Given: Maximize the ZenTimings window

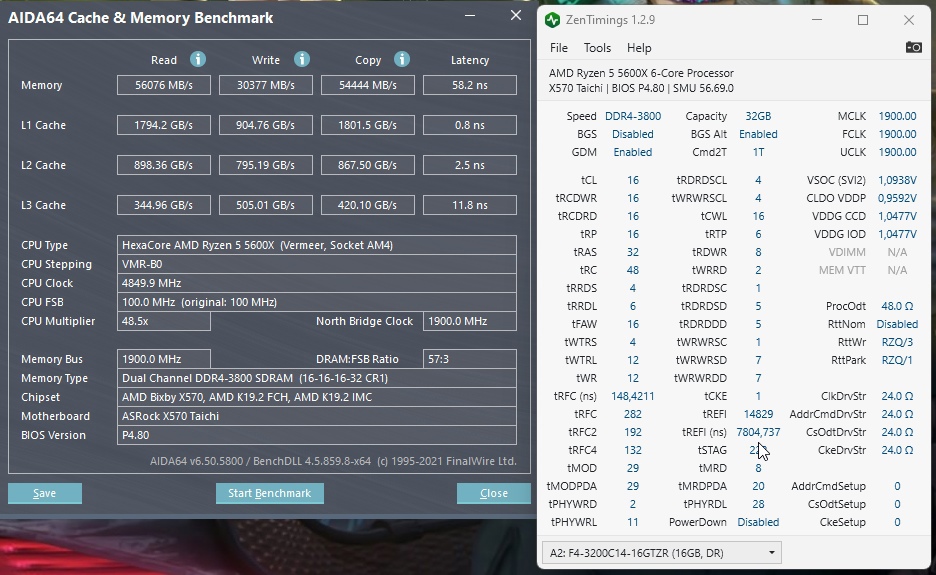Looking at the screenshot, I should pyautogui.click(x=863, y=20).
